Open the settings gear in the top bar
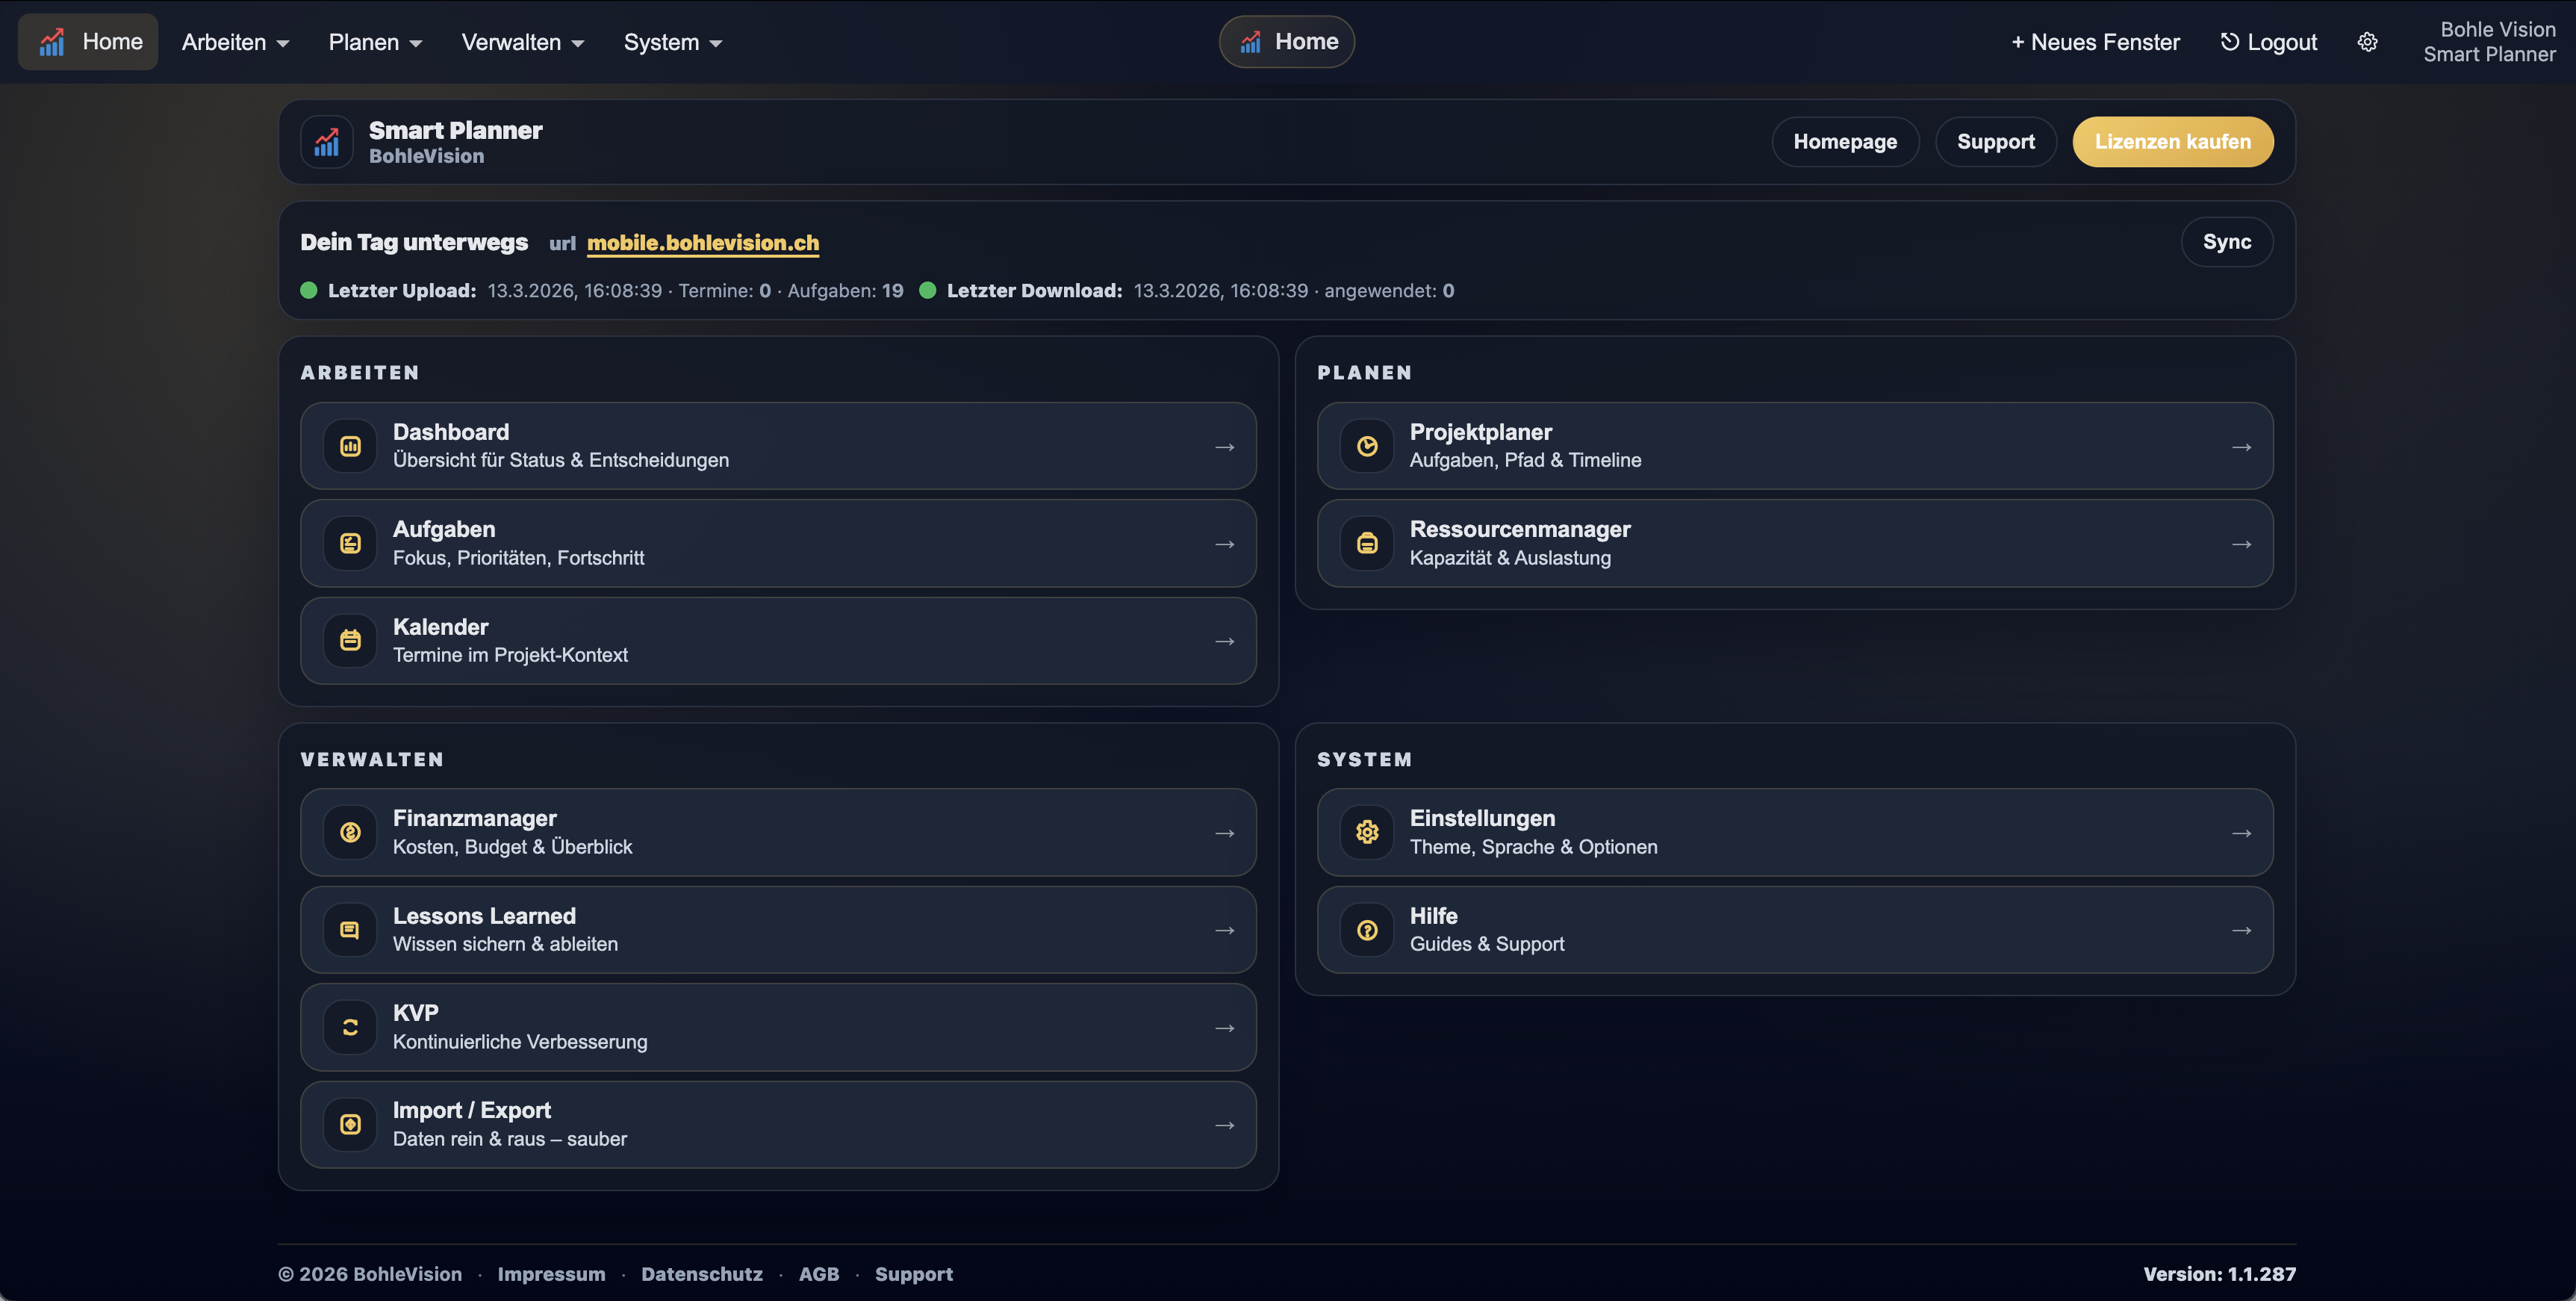2576x1301 pixels. [2367, 41]
